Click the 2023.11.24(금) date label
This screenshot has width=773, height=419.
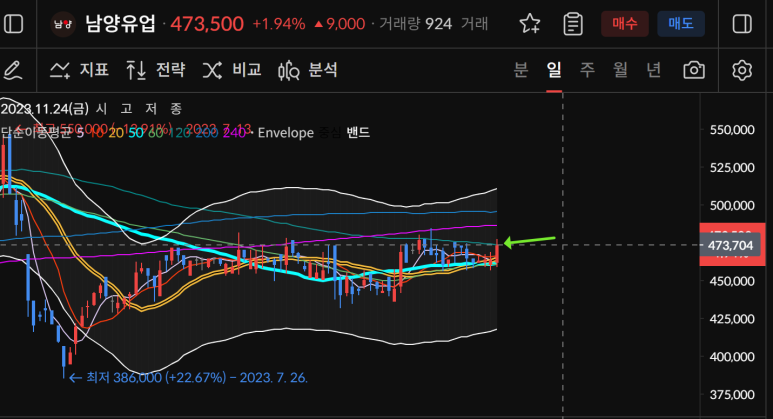click(x=45, y=108)
